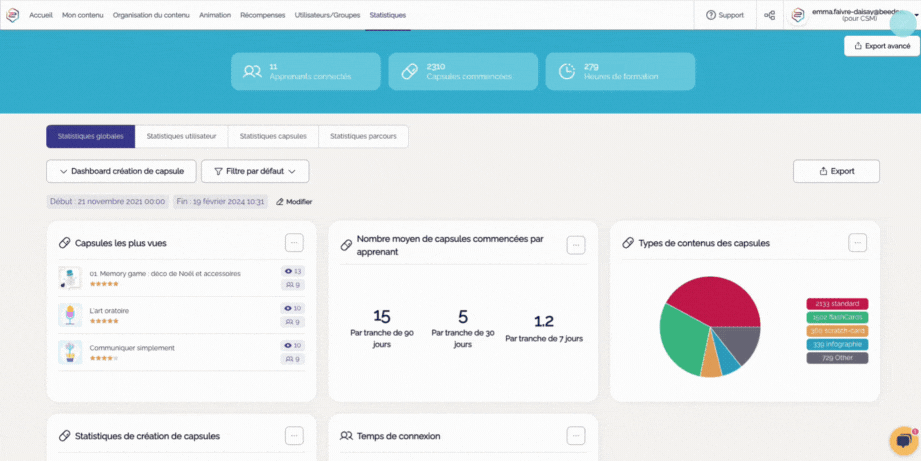The height and width of the screenshot is (461, 921).
Task: Open the chat support widget icon
Action: coord(902,441)
